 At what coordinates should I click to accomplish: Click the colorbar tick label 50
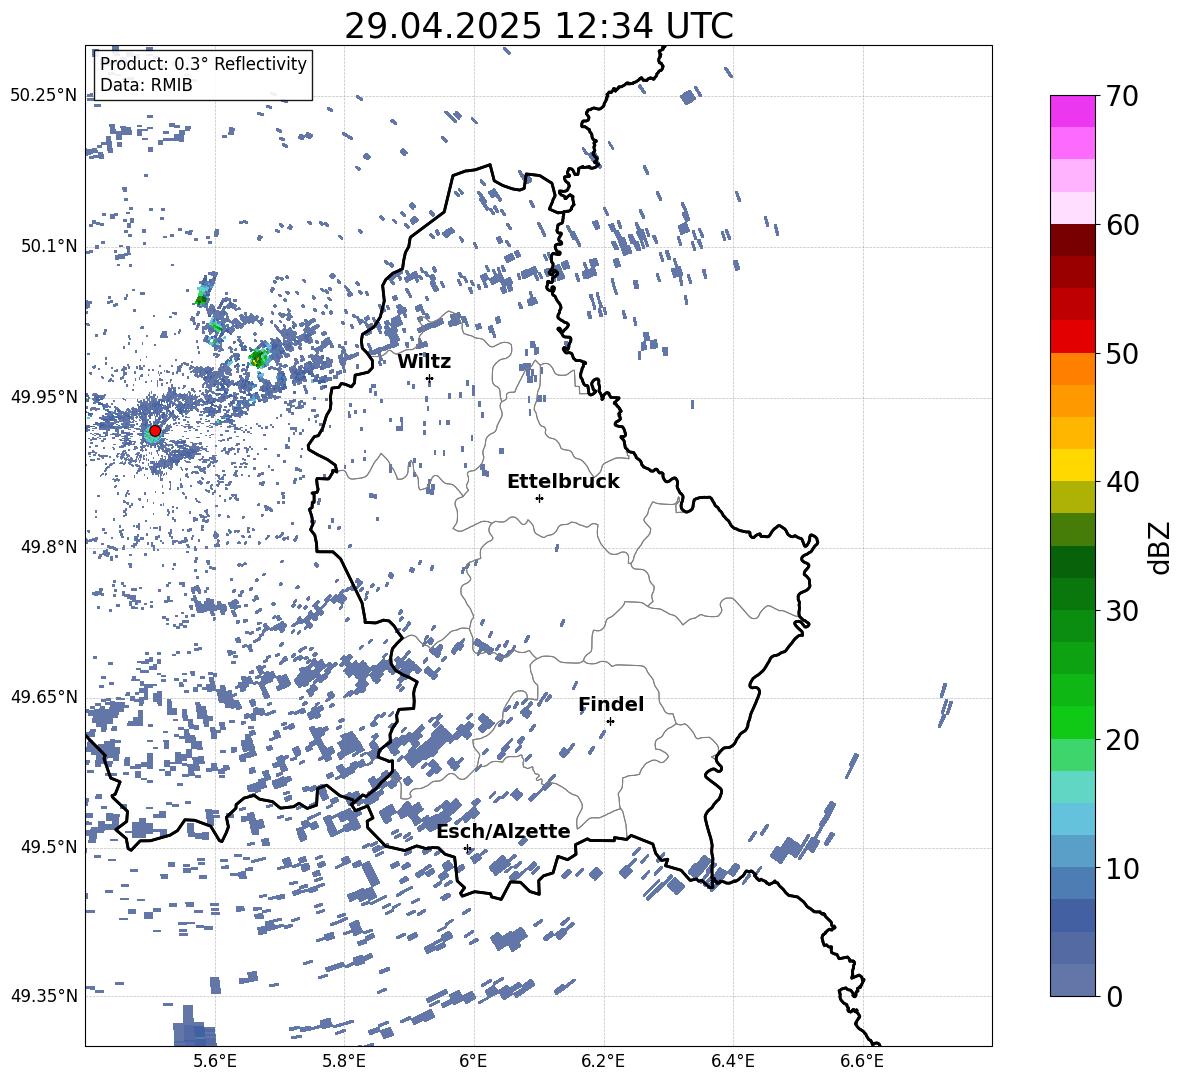tap(1122, 353)
